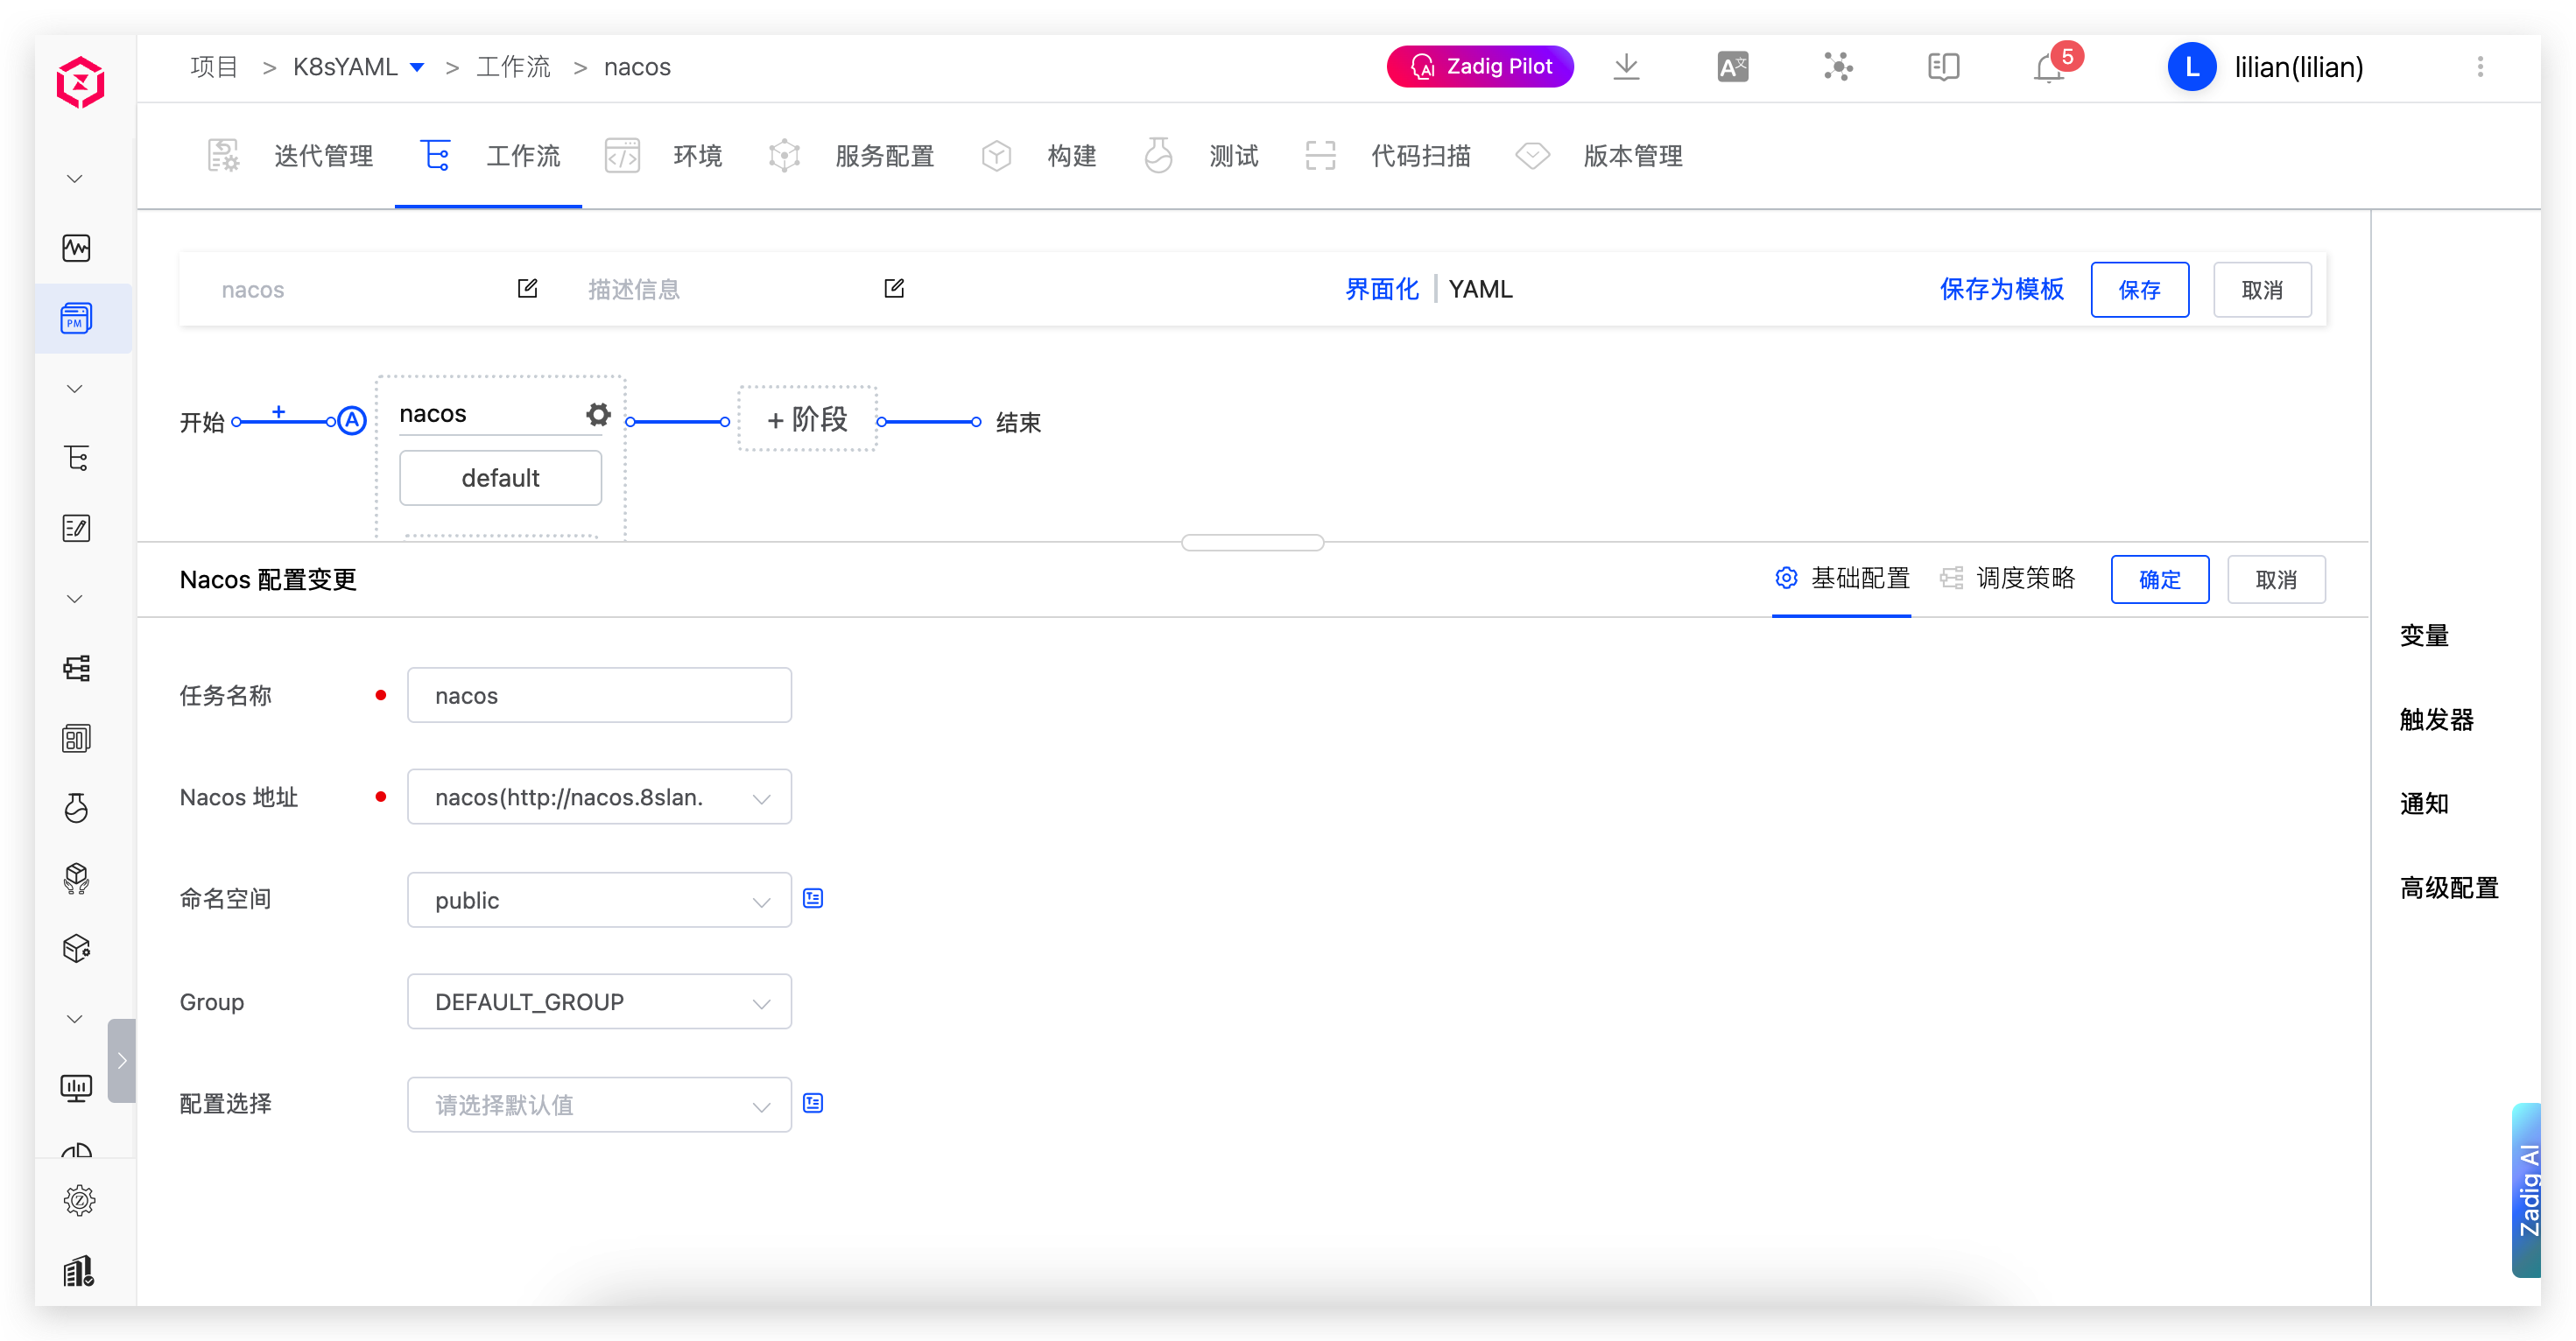Viewport: 2576px width, 1341px height.
Task: Switch to 界面化 view mode
Action: [1381, 289]
